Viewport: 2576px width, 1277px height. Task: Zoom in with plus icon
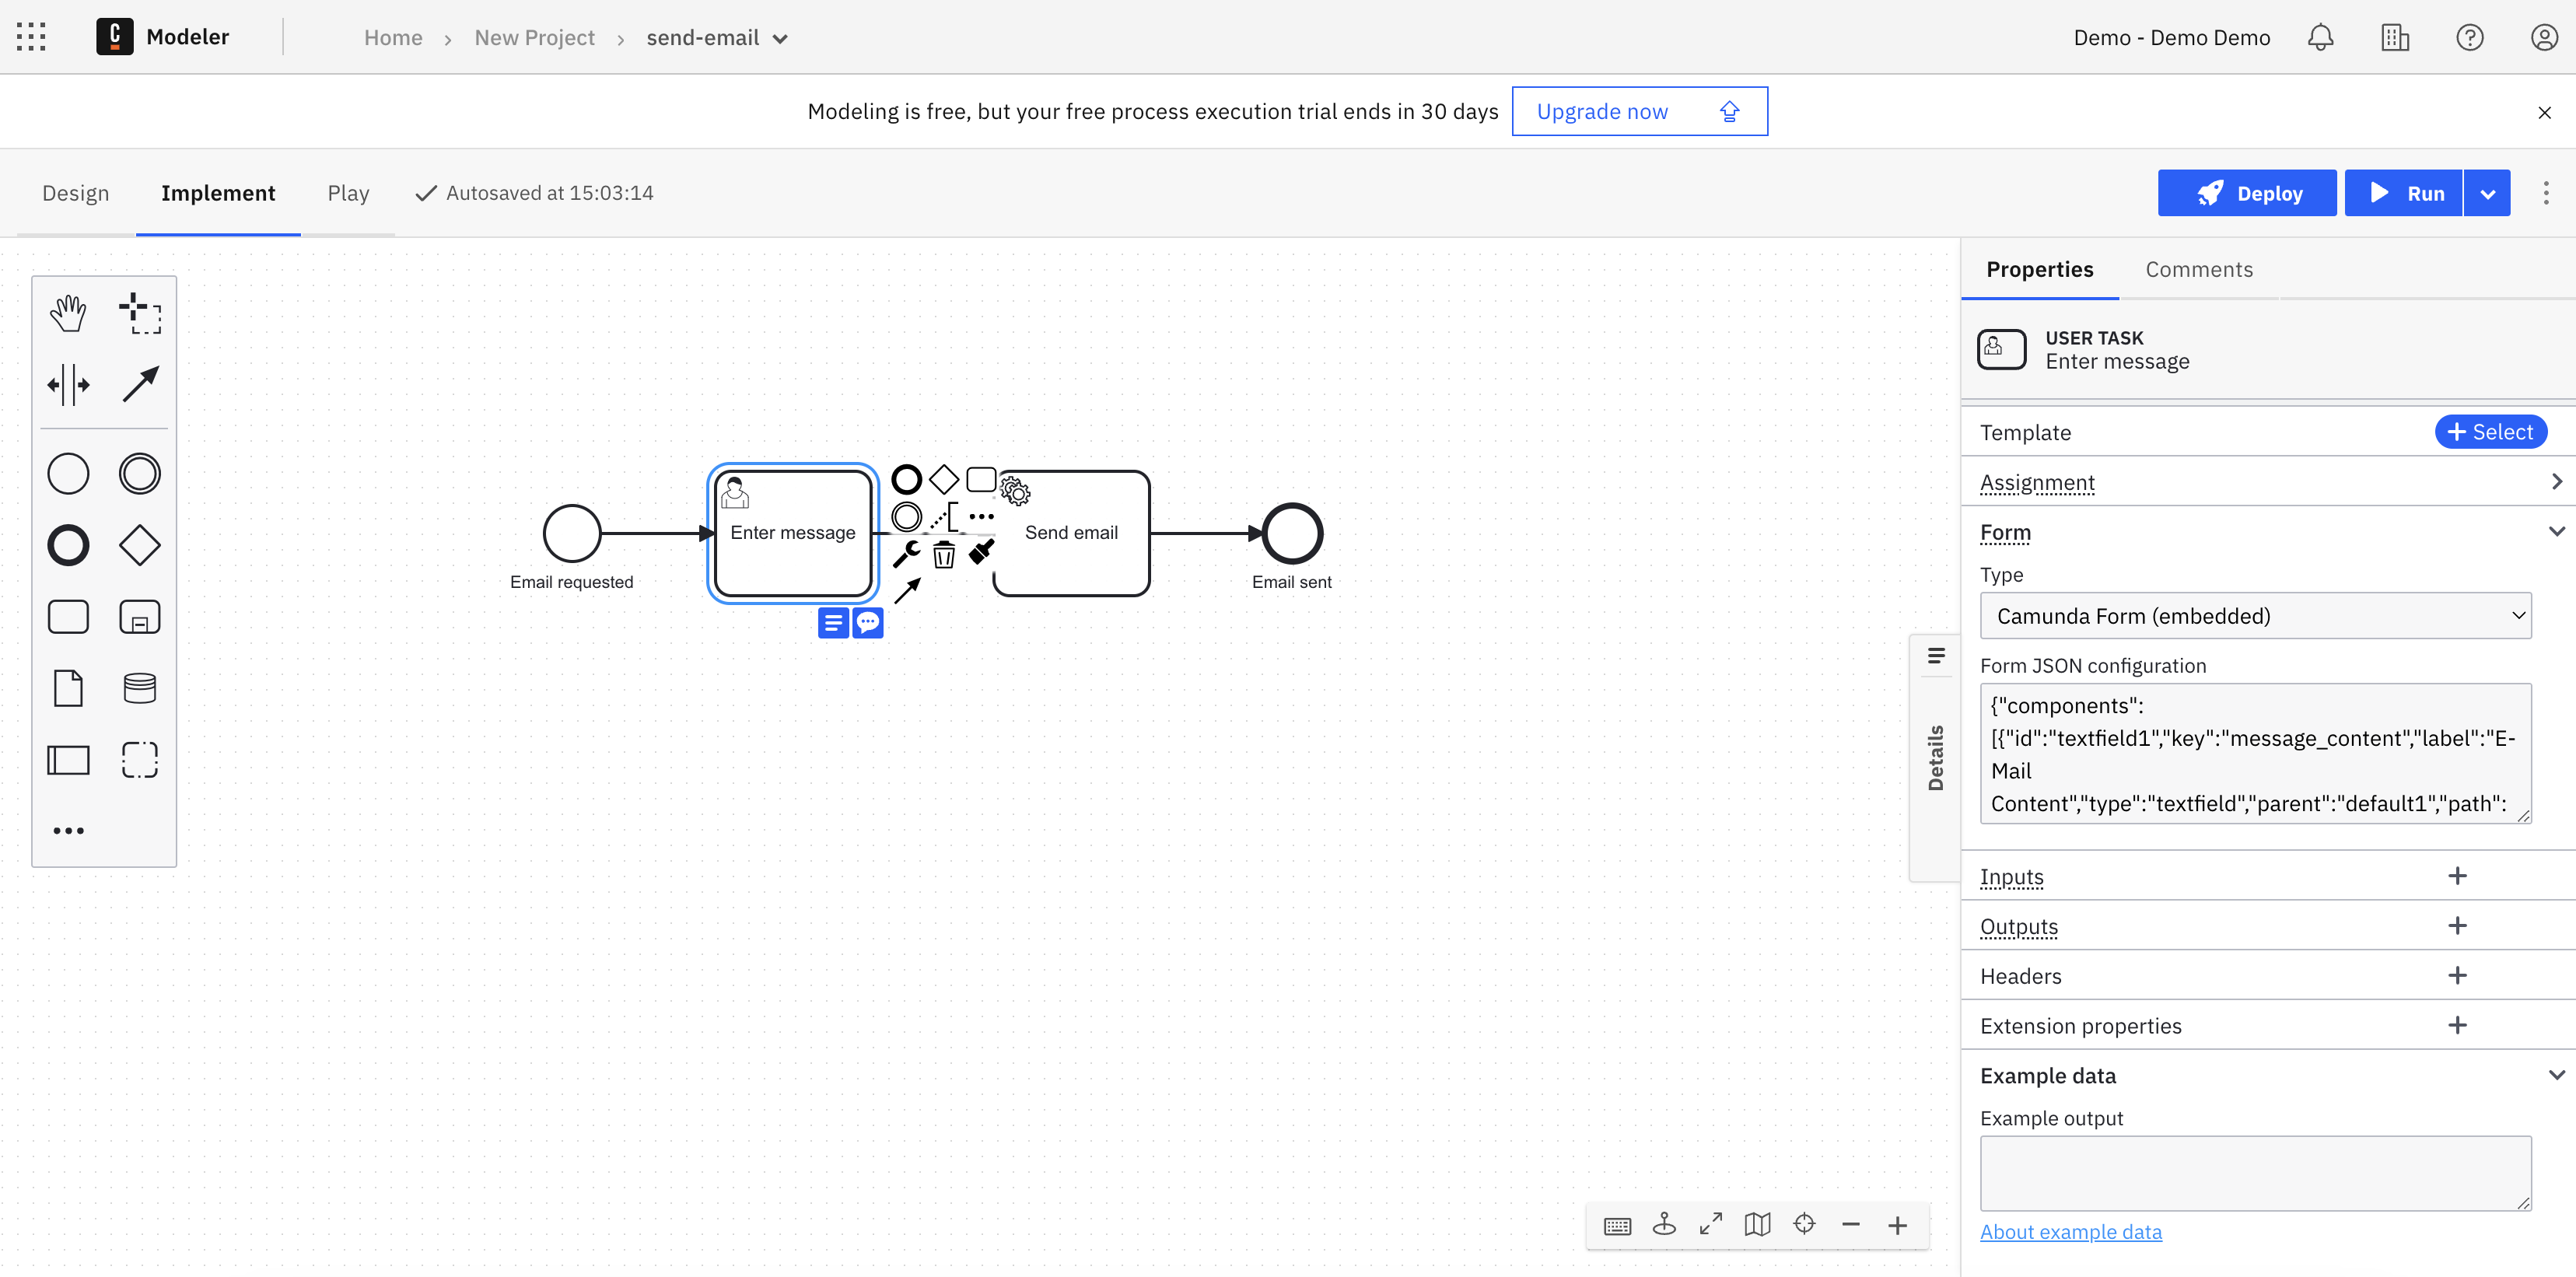(1897, 1225)
